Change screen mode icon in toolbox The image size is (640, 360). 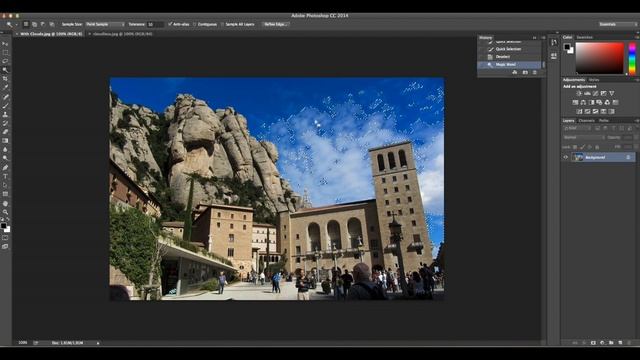click(5, 247)
